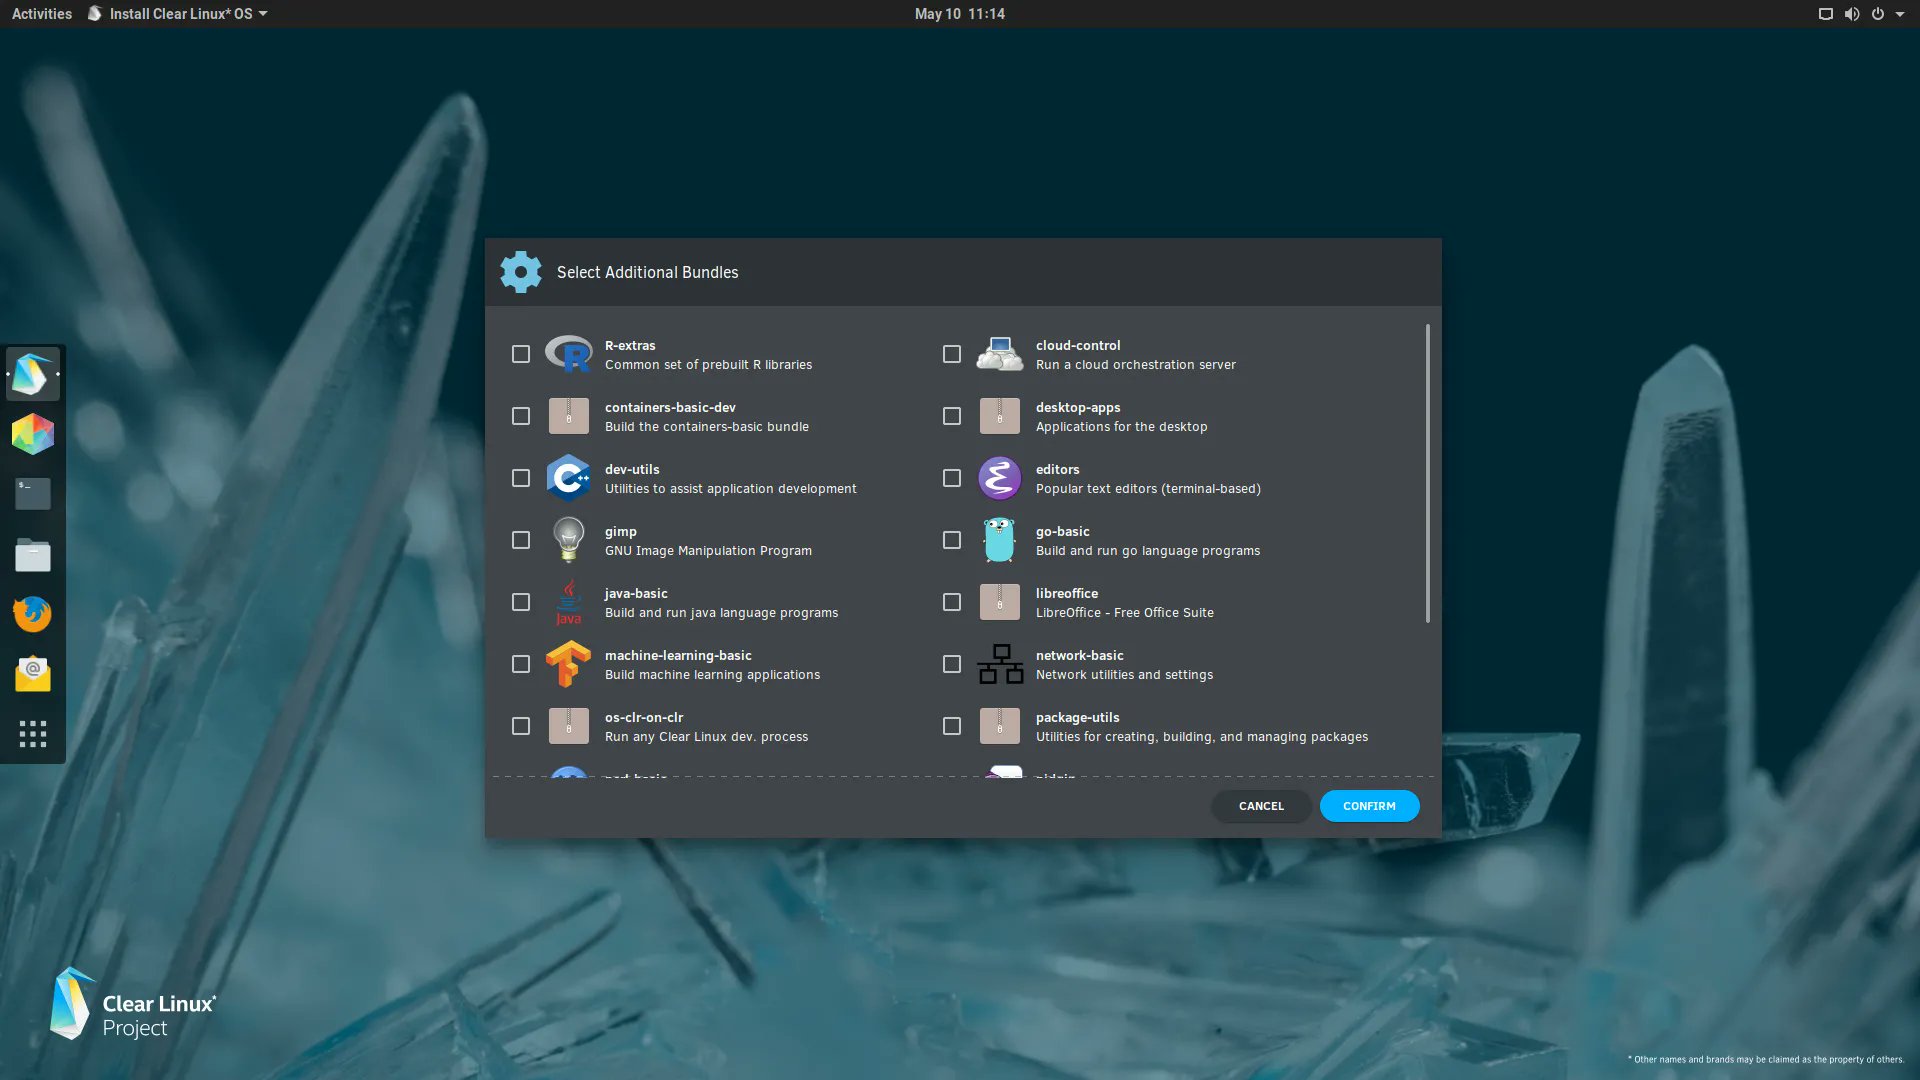
Task: Click the R-extras bundle logo icon
Action: click(x=569, y=354)
